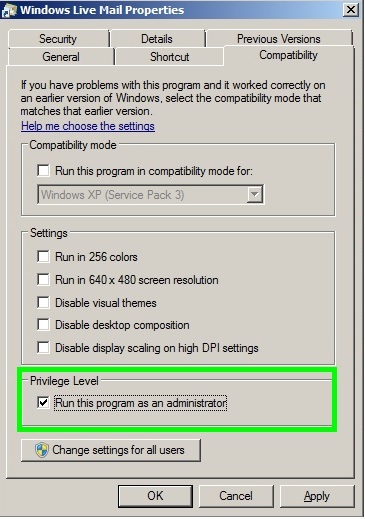365x519 pixels.
Task: Select the General tab
Action: 61,57
